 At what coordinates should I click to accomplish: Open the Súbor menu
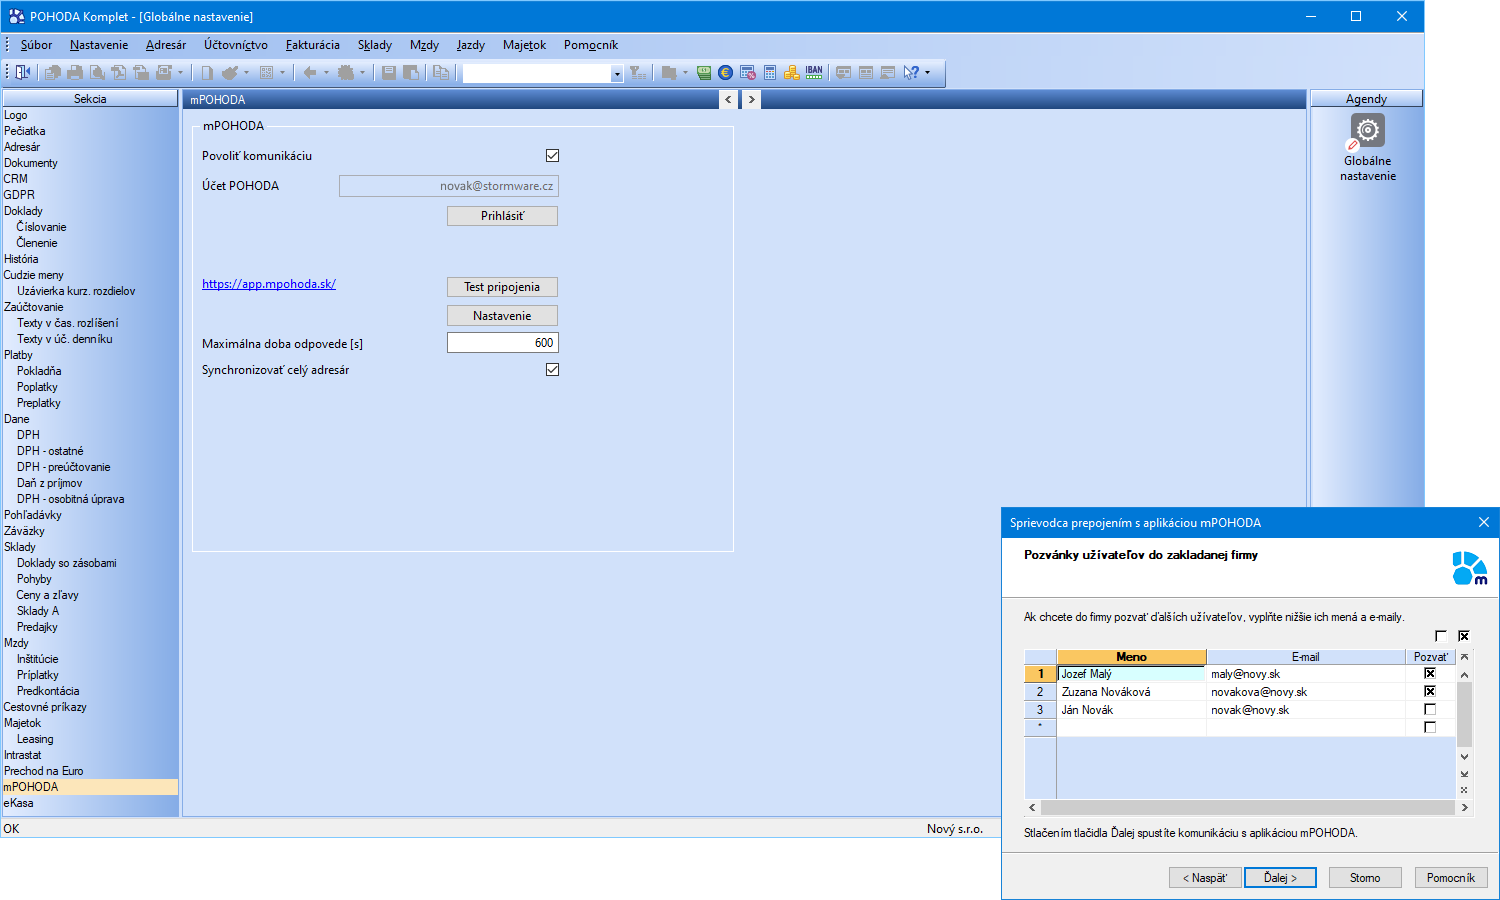point(36,45)
